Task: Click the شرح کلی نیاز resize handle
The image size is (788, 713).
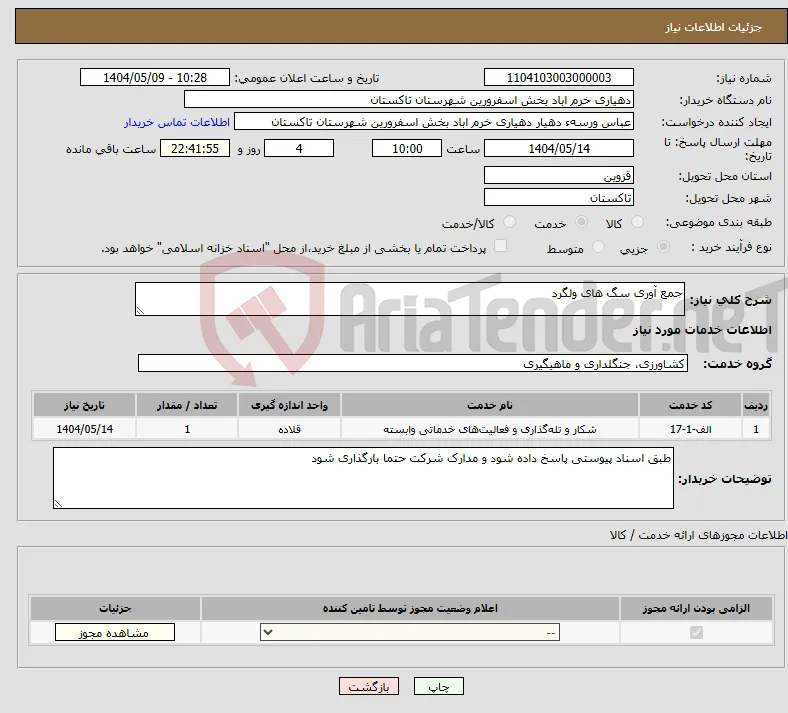Action: [x=140, y=311]
